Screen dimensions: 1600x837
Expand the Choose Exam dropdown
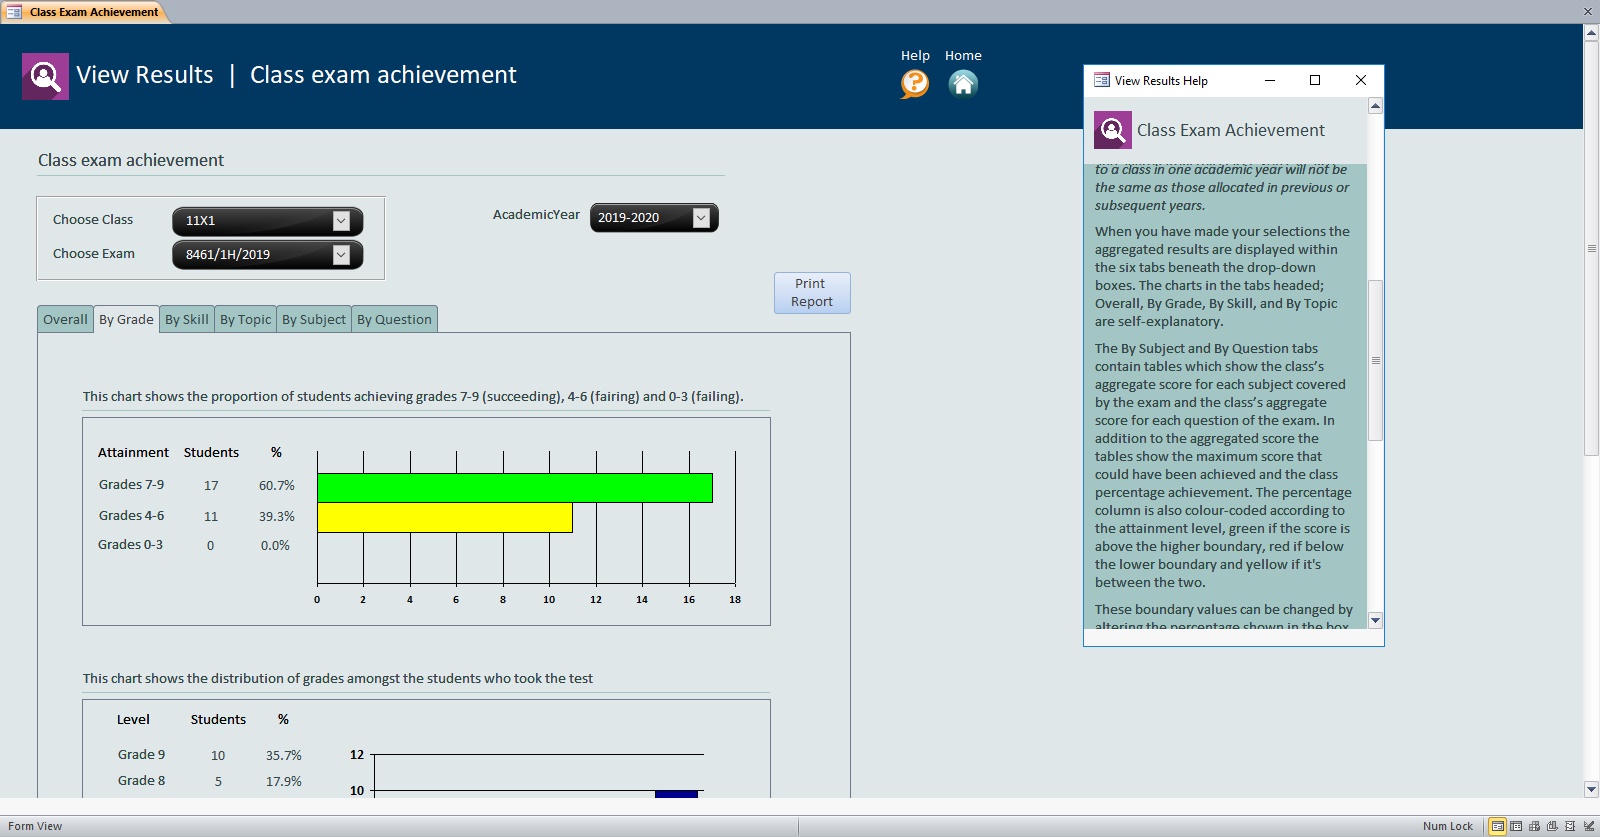(341, 255)
